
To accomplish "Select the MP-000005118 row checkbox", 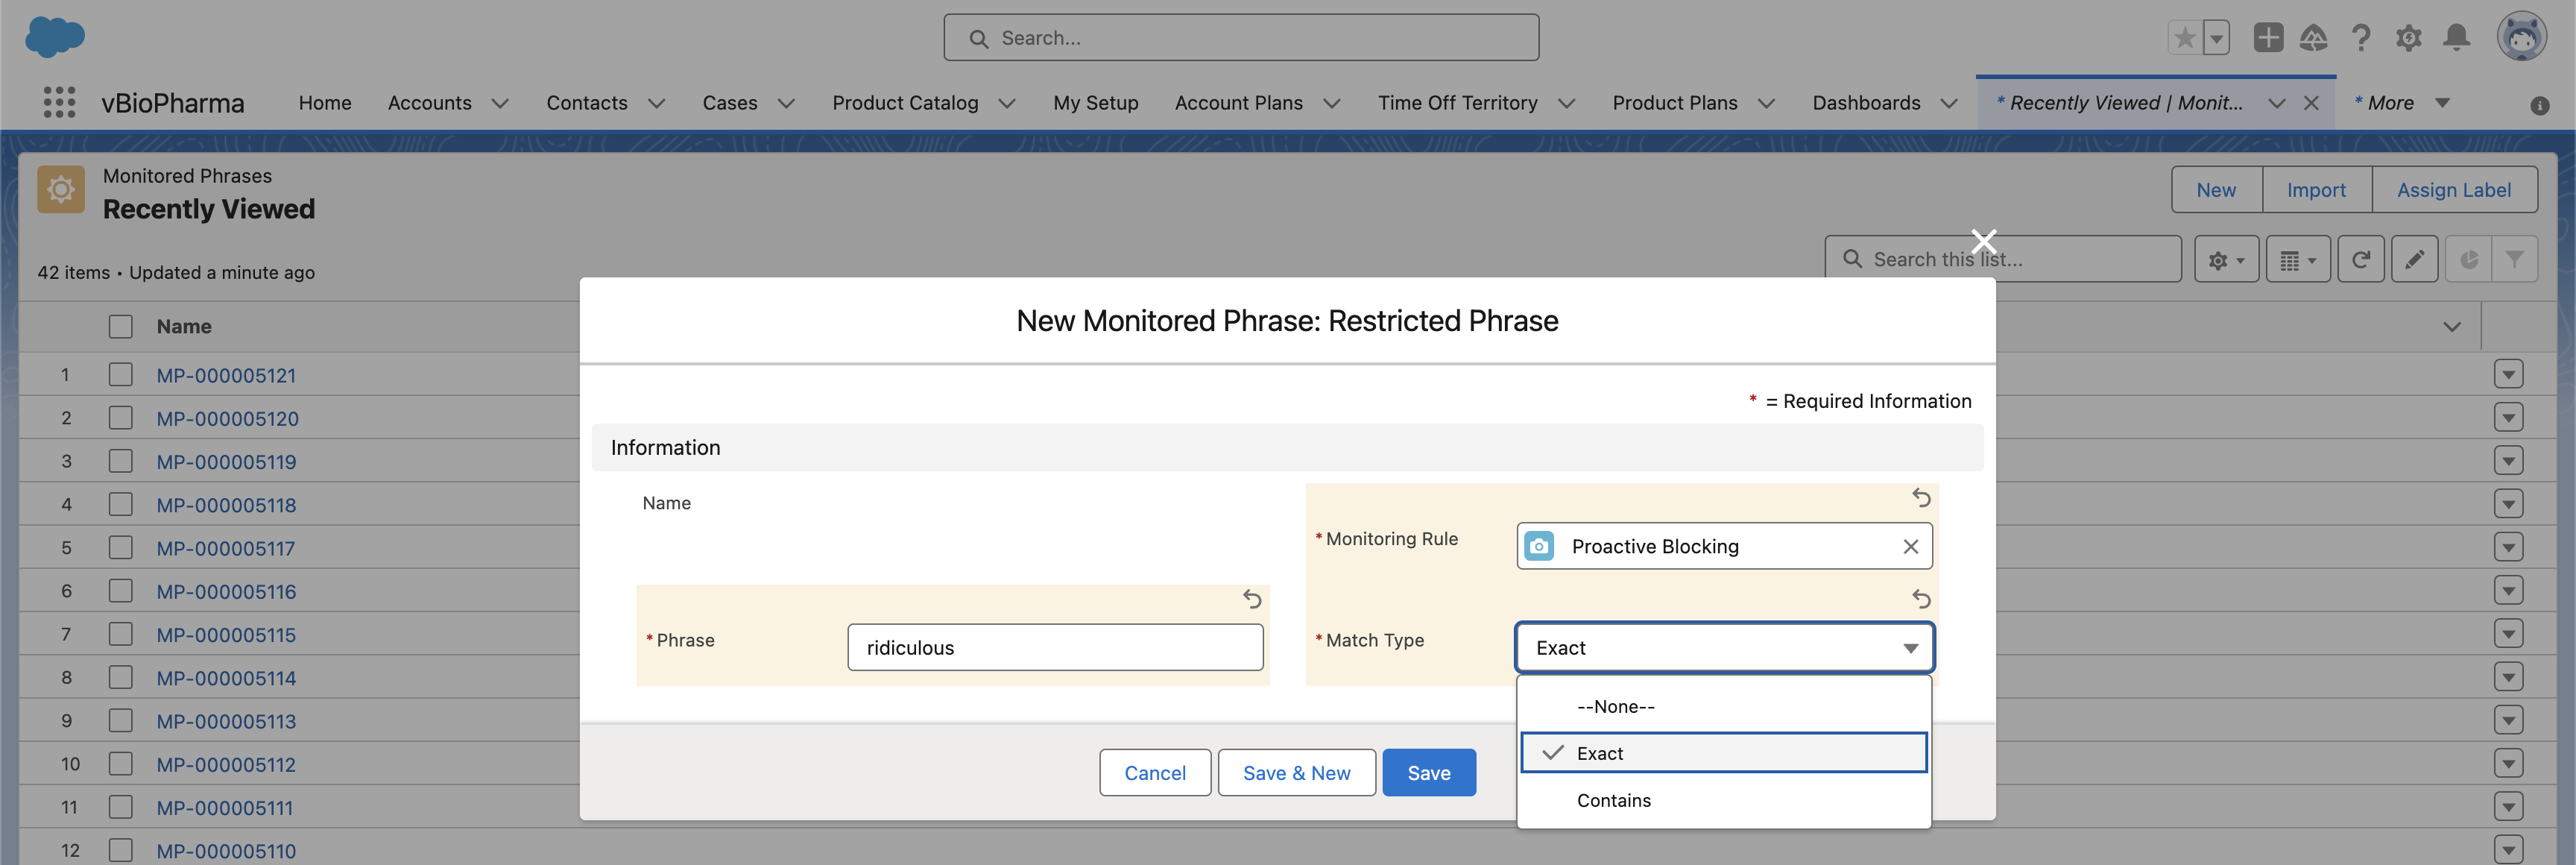I will pos(121,505).
